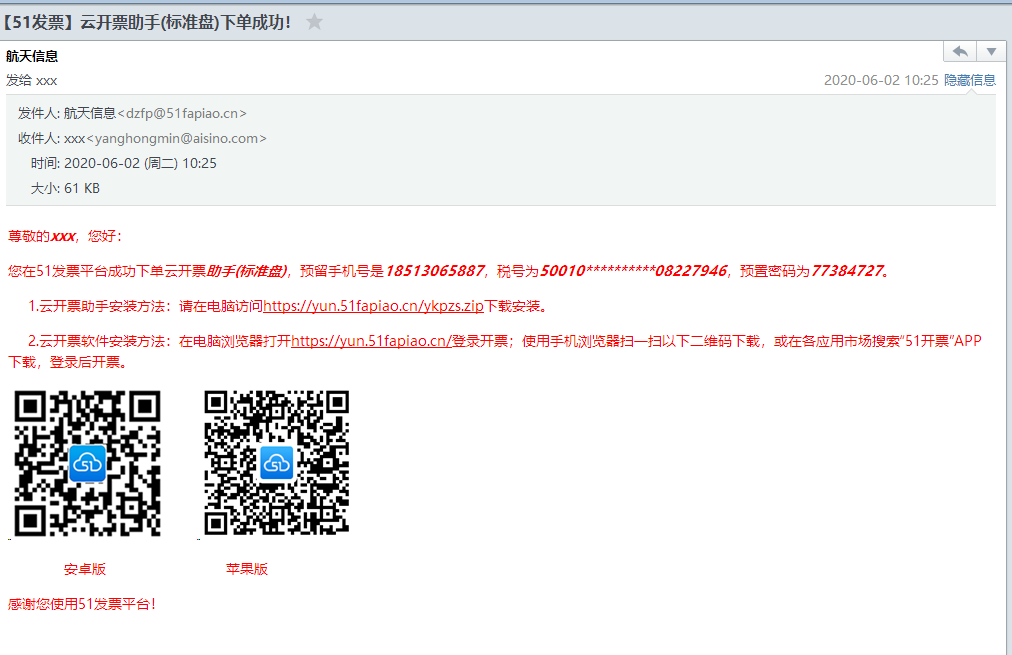Open the https://yun.51fapiao.cn/ login link
1012x655 pixels.
[371, 341]
